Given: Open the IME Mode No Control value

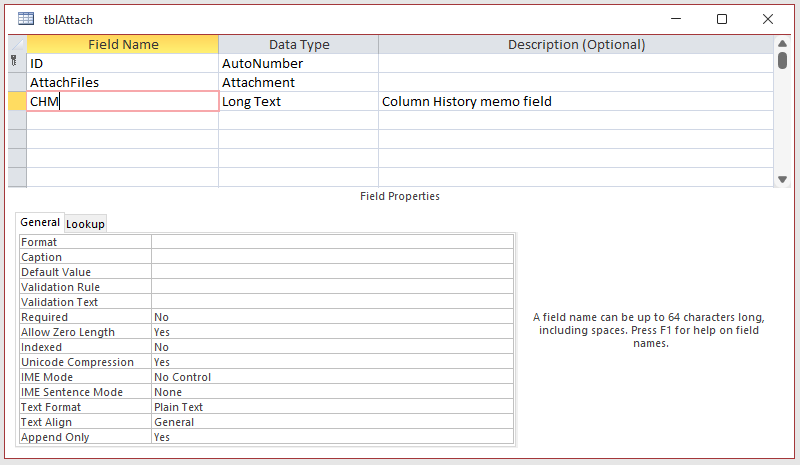Looking at the screenshot, I should pyautogui.click(x=332, y=377).
